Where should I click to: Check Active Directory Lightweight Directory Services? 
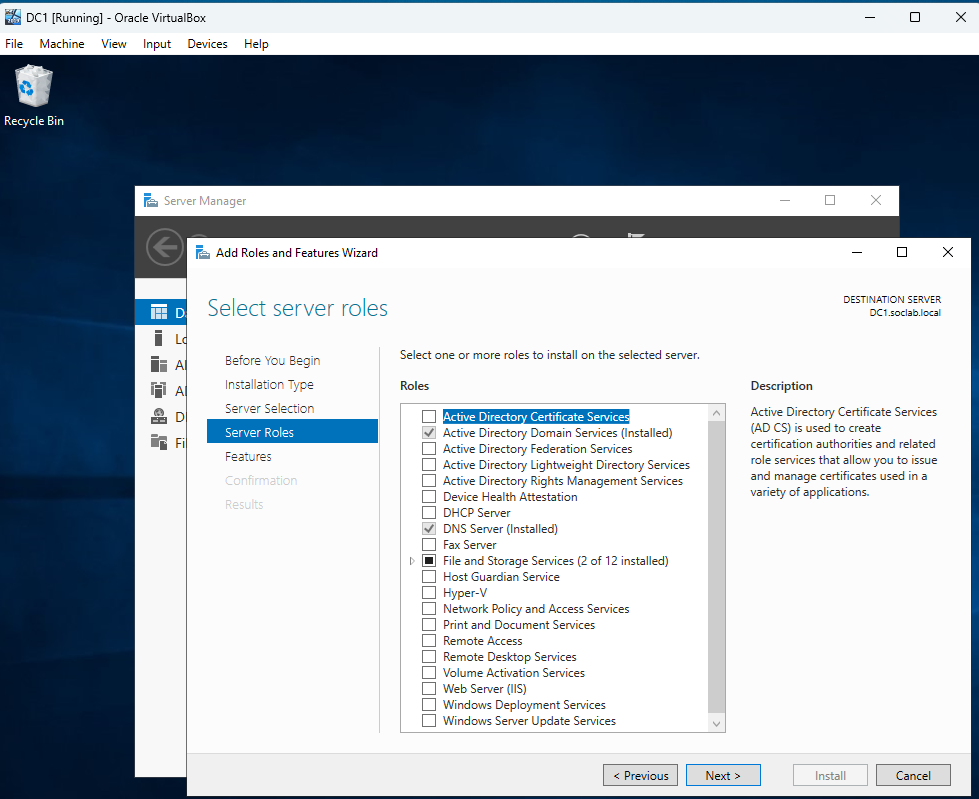[x=429, y=464]
